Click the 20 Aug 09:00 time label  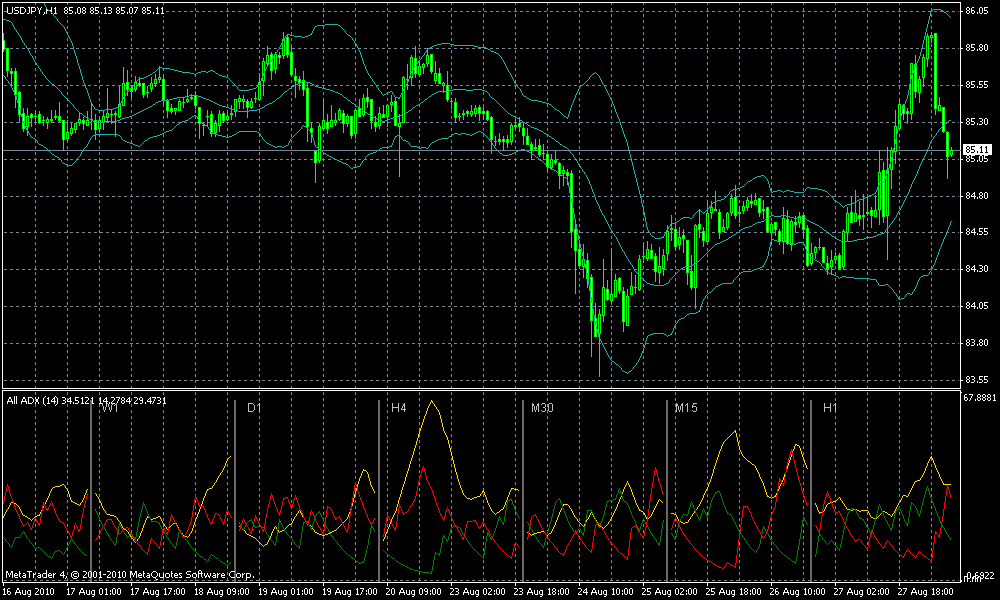click(x=414, y=592)
